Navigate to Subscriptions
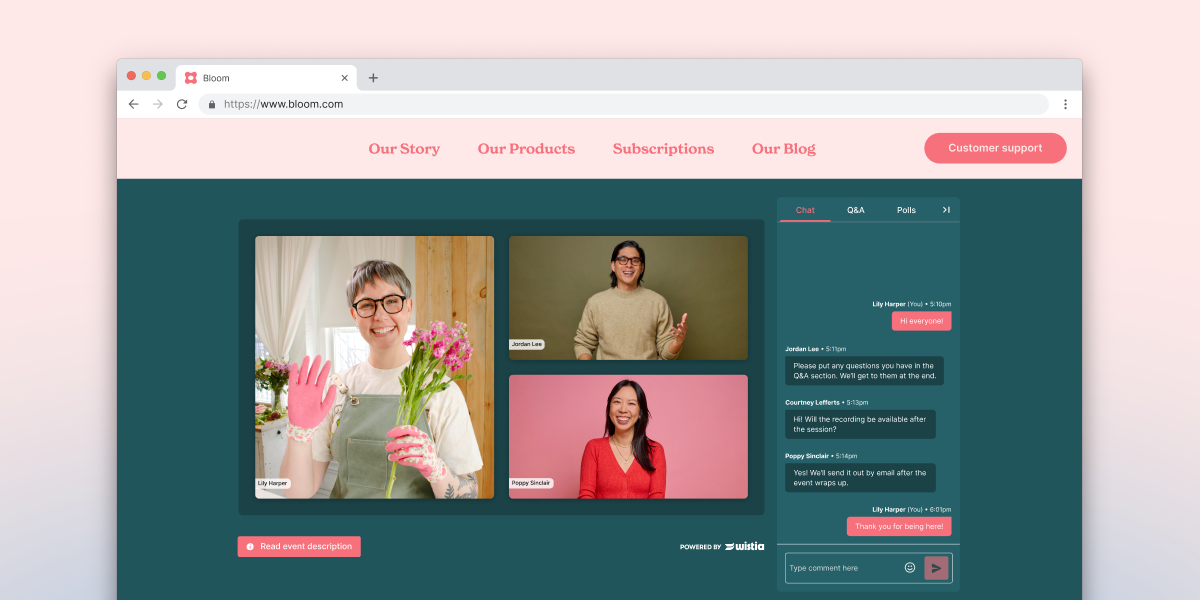Image resolution: width=1200 pixels, height=600 pixels. 663,148
